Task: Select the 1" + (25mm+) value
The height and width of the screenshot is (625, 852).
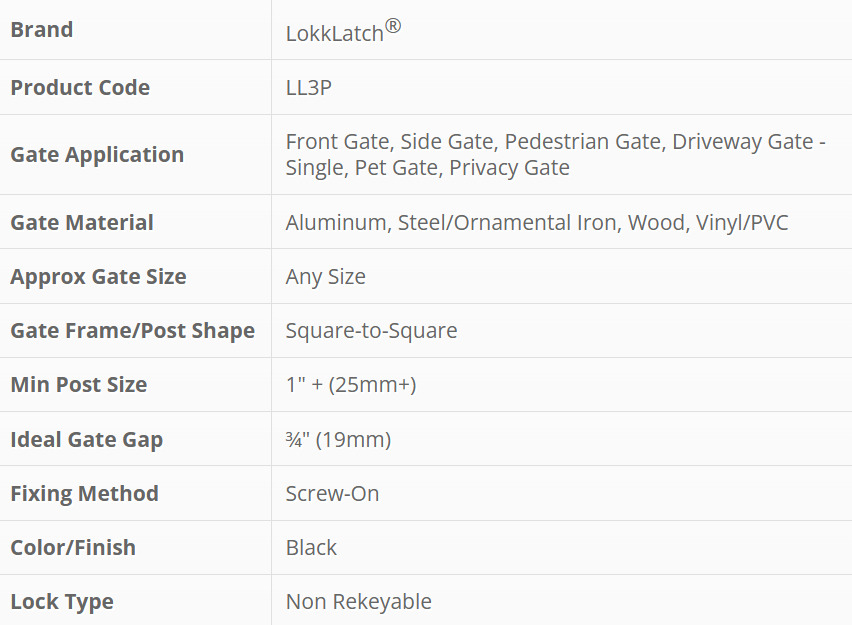Action: pyautogui.click(x=352, y=385)
